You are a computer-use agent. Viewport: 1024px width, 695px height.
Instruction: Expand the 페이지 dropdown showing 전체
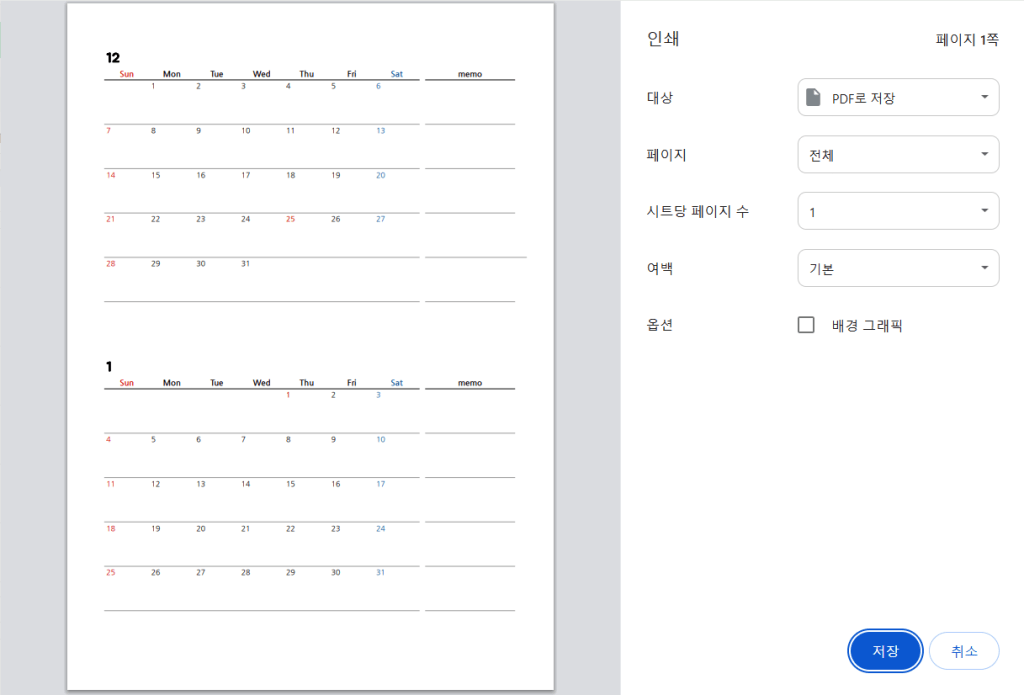point(897,155)
